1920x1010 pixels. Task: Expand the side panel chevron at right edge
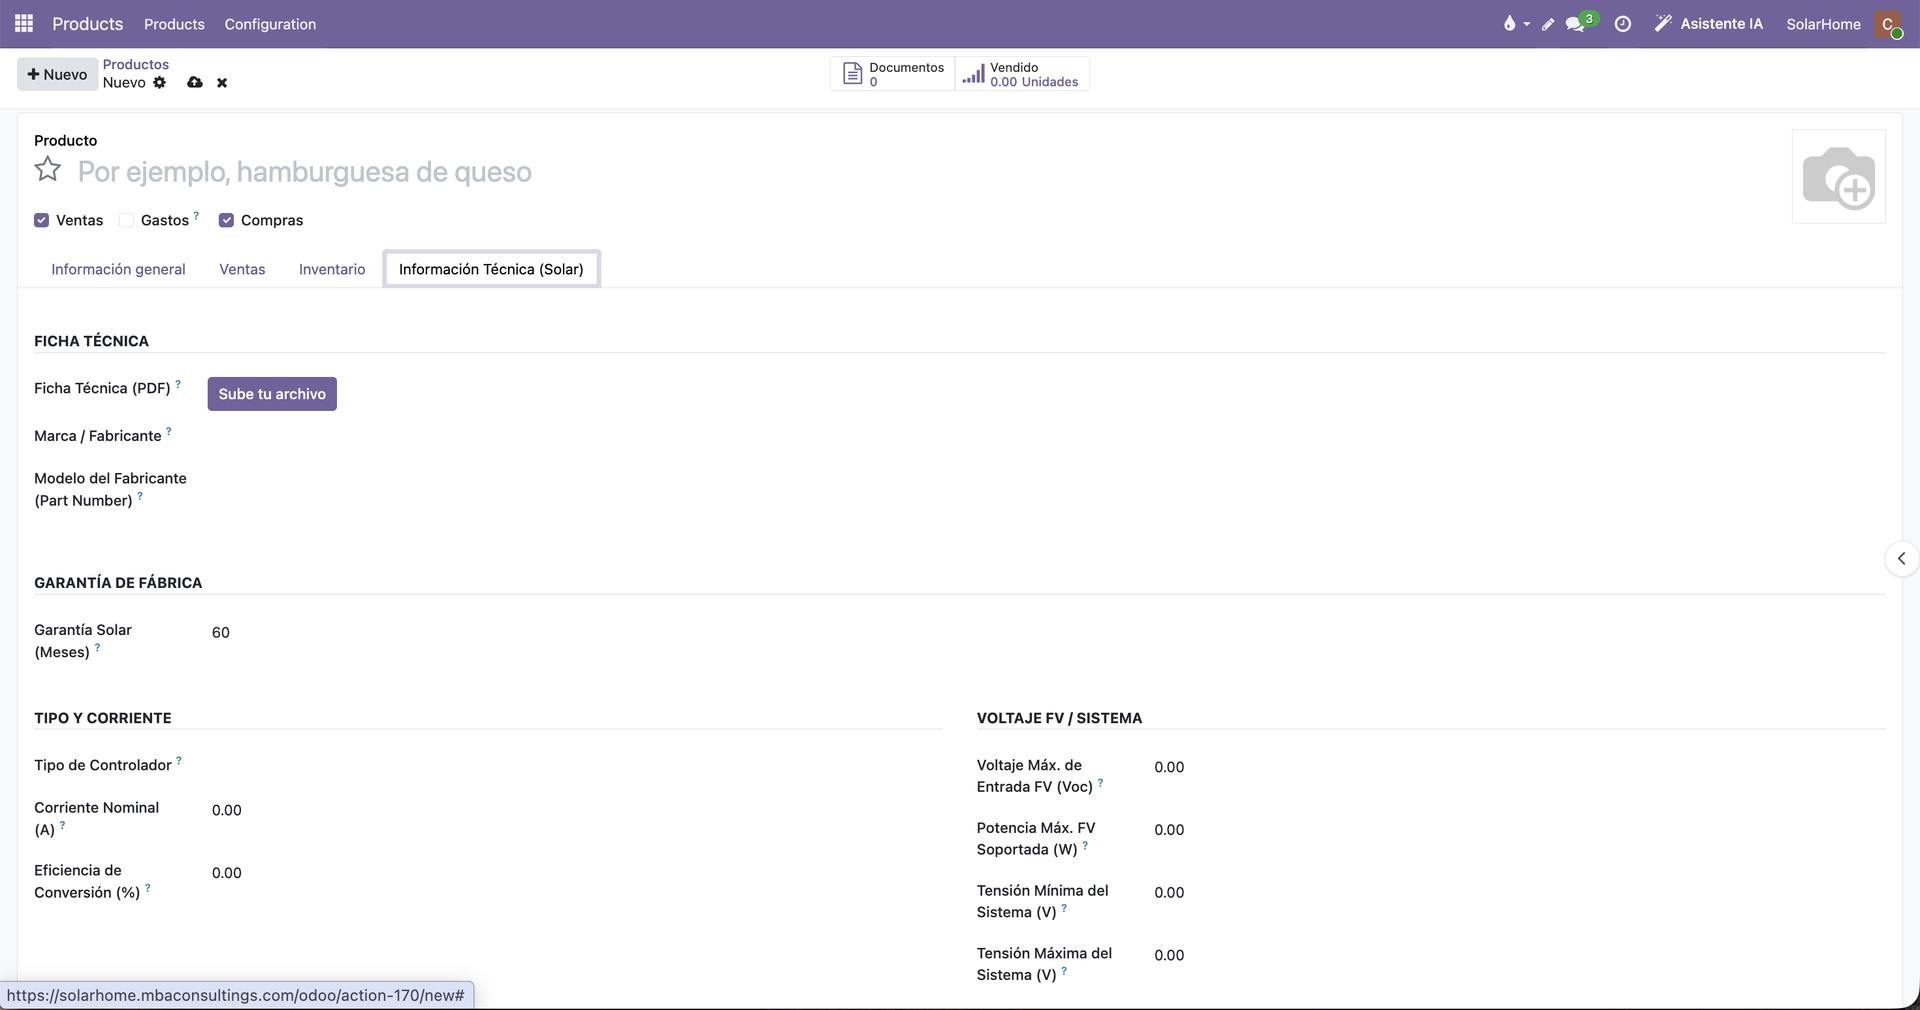(x=1901, y=558)
